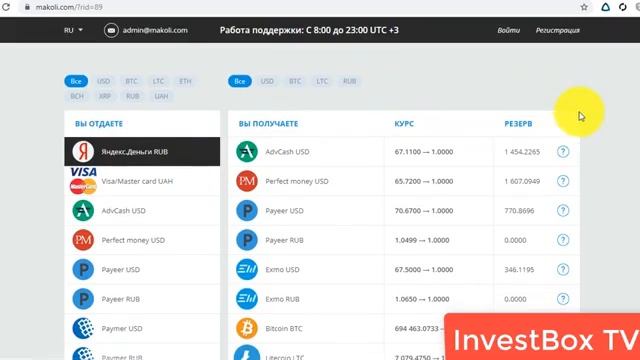Select the Все filter in the give column
640x360 pixels.
[76, 81]
